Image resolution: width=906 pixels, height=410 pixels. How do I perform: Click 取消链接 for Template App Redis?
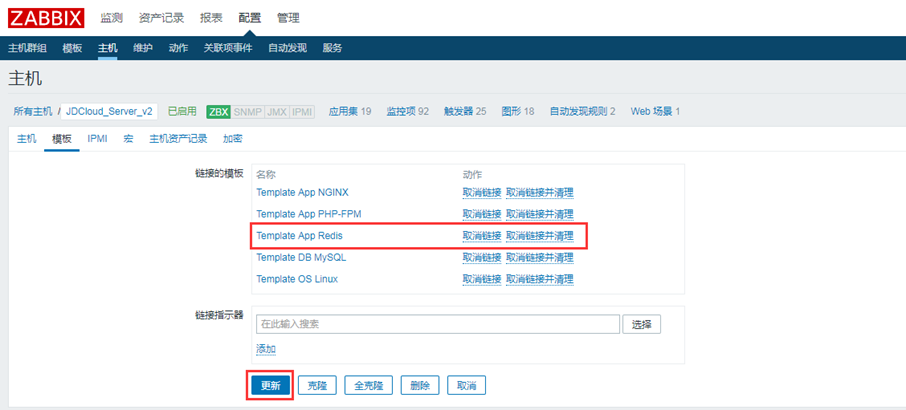[x=482, y=236]
